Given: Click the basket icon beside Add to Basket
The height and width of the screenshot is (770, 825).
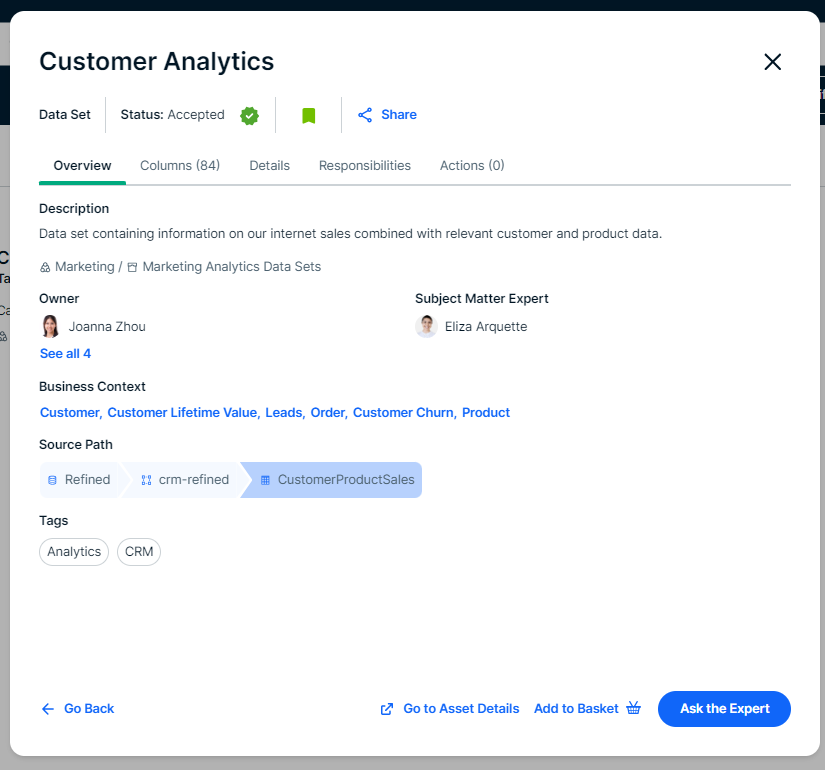Looking at the screenshot, I should click(x=633, y=709).
